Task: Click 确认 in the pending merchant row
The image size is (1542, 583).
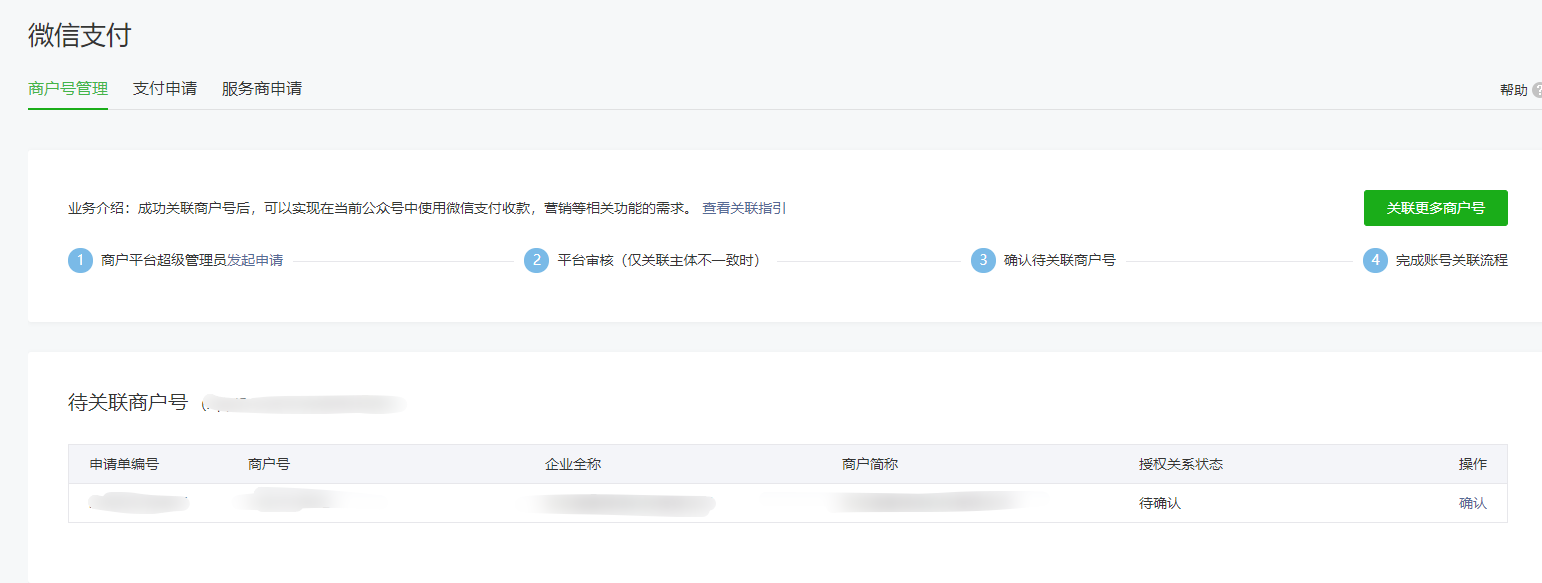Action: point(1473,503)
